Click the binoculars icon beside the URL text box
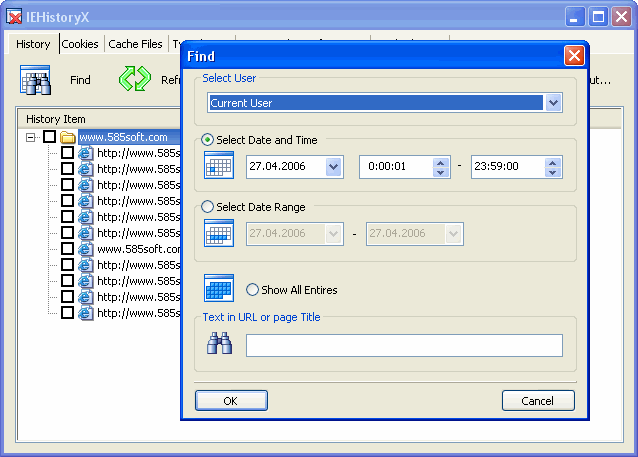The height and width of the screenshot is (457, 638). pos(220,343)
